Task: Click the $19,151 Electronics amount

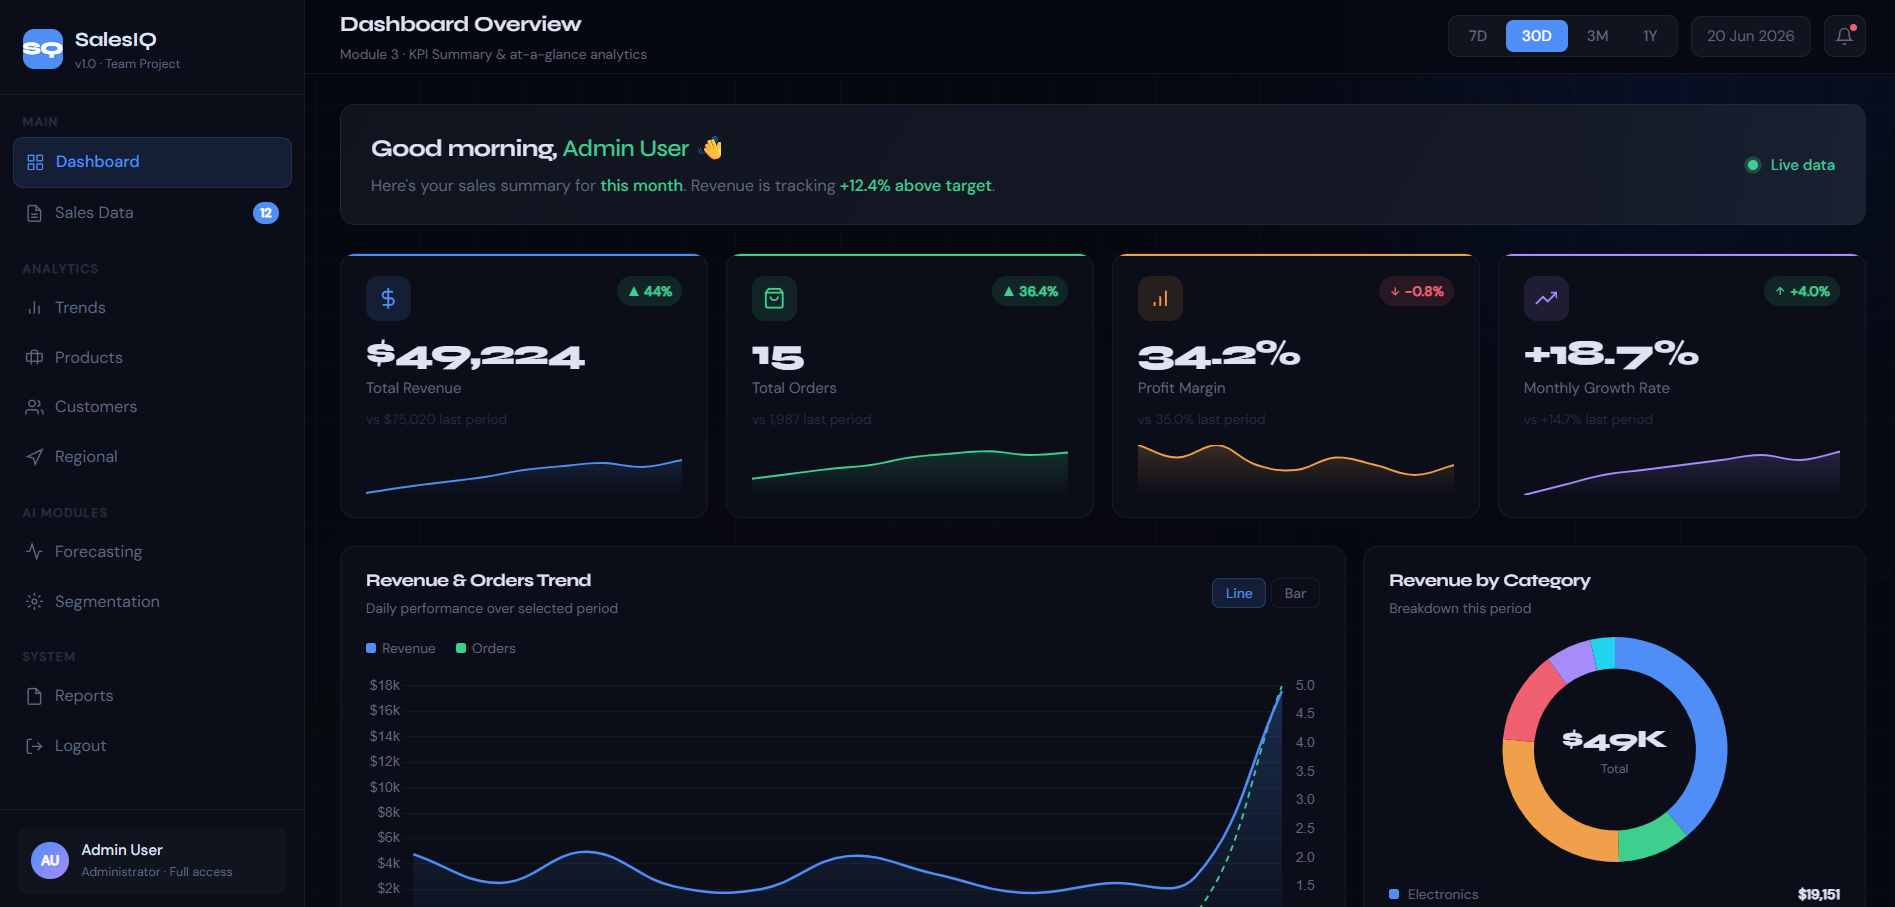Action: point(1819,894)
